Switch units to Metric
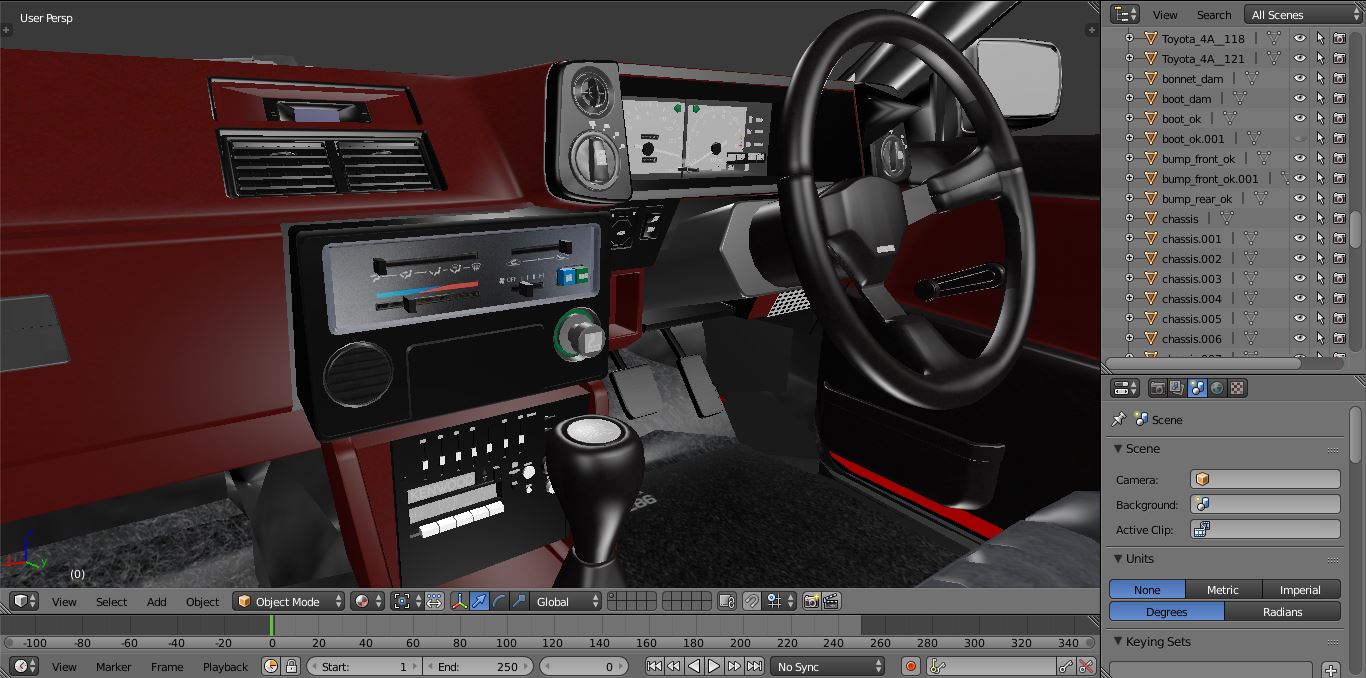Viewport: 1366px width, 678px height. [x=1222, y=590]
